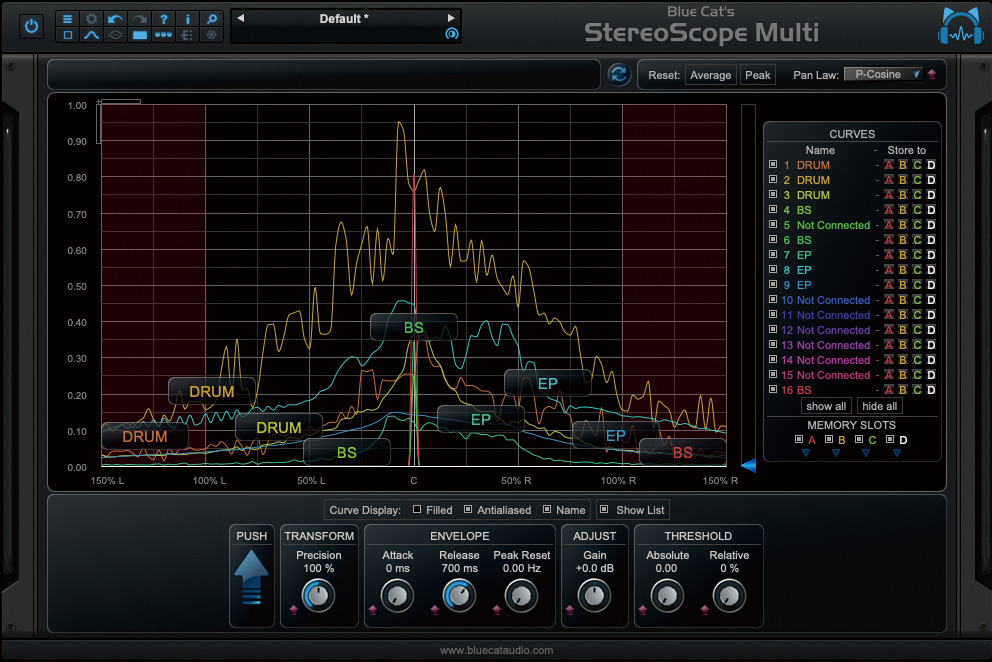Click the Release 700 ms knob
The width and height of the screenshot is (992, 662).
[x=459, y=596]
